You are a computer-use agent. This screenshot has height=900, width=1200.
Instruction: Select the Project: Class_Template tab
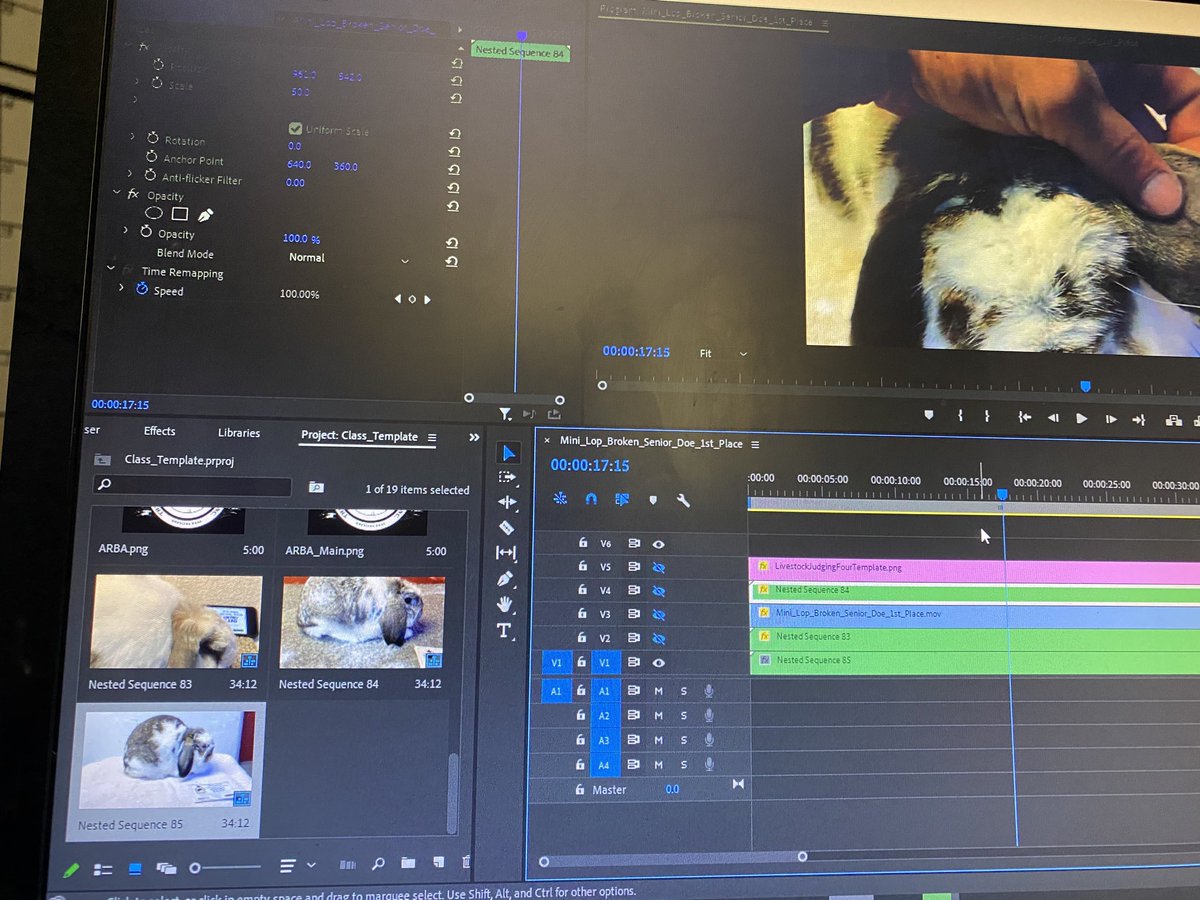click(359, 436)
